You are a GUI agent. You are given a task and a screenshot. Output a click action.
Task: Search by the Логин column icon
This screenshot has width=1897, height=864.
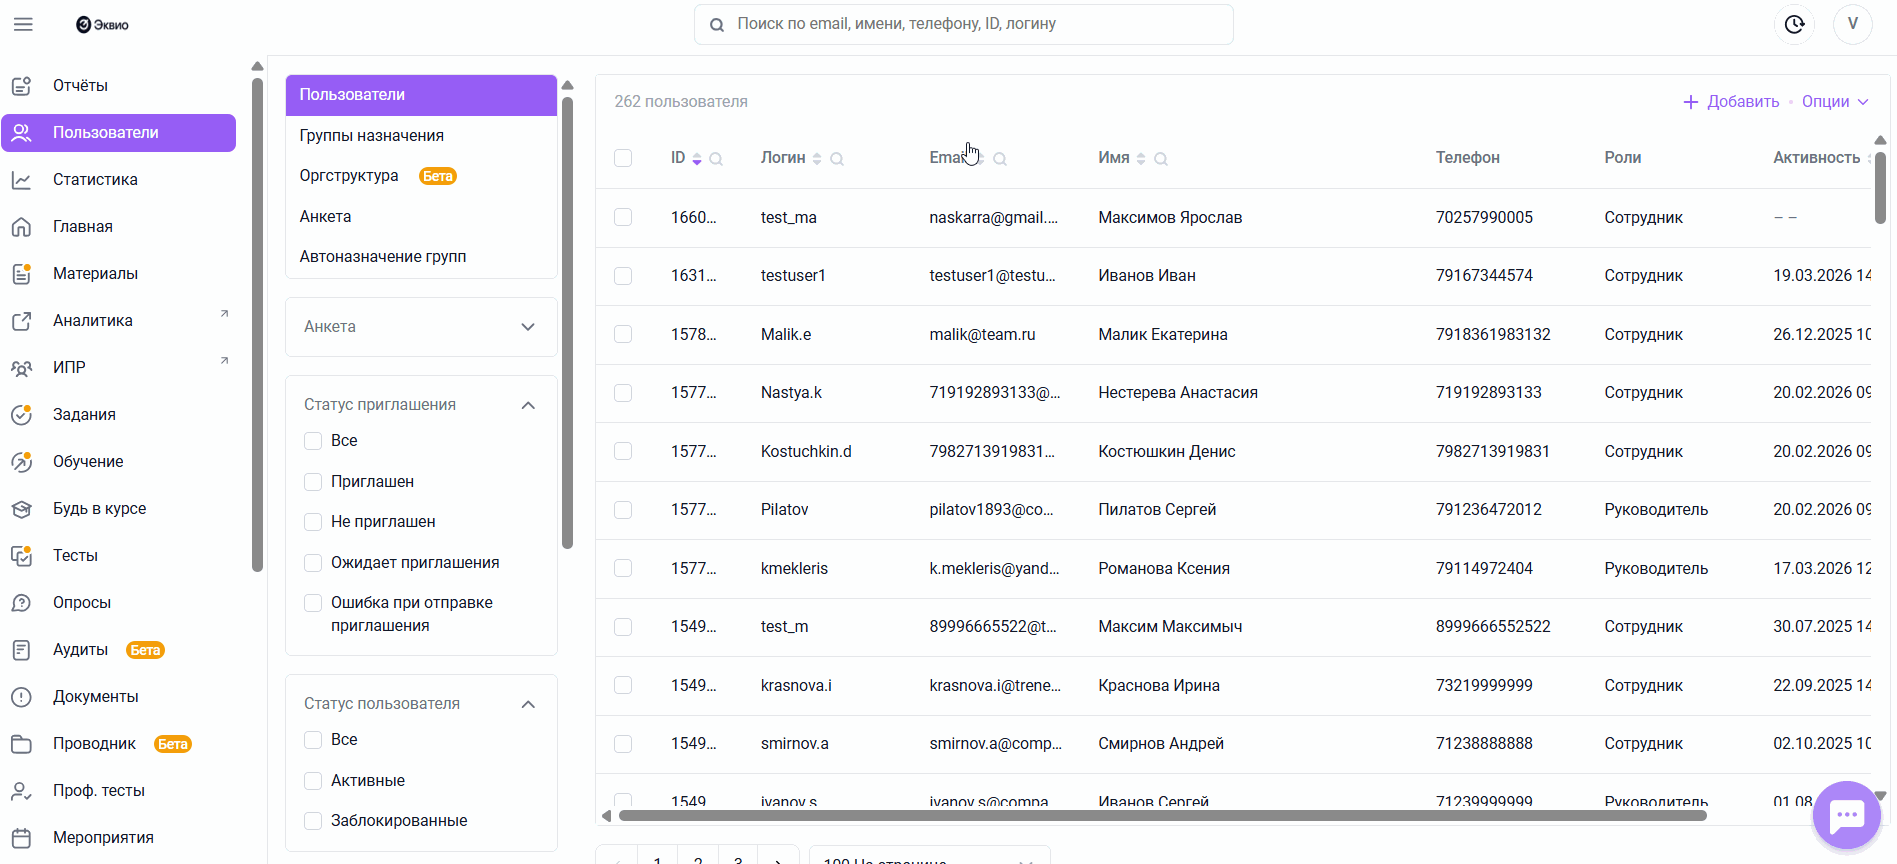837,159
